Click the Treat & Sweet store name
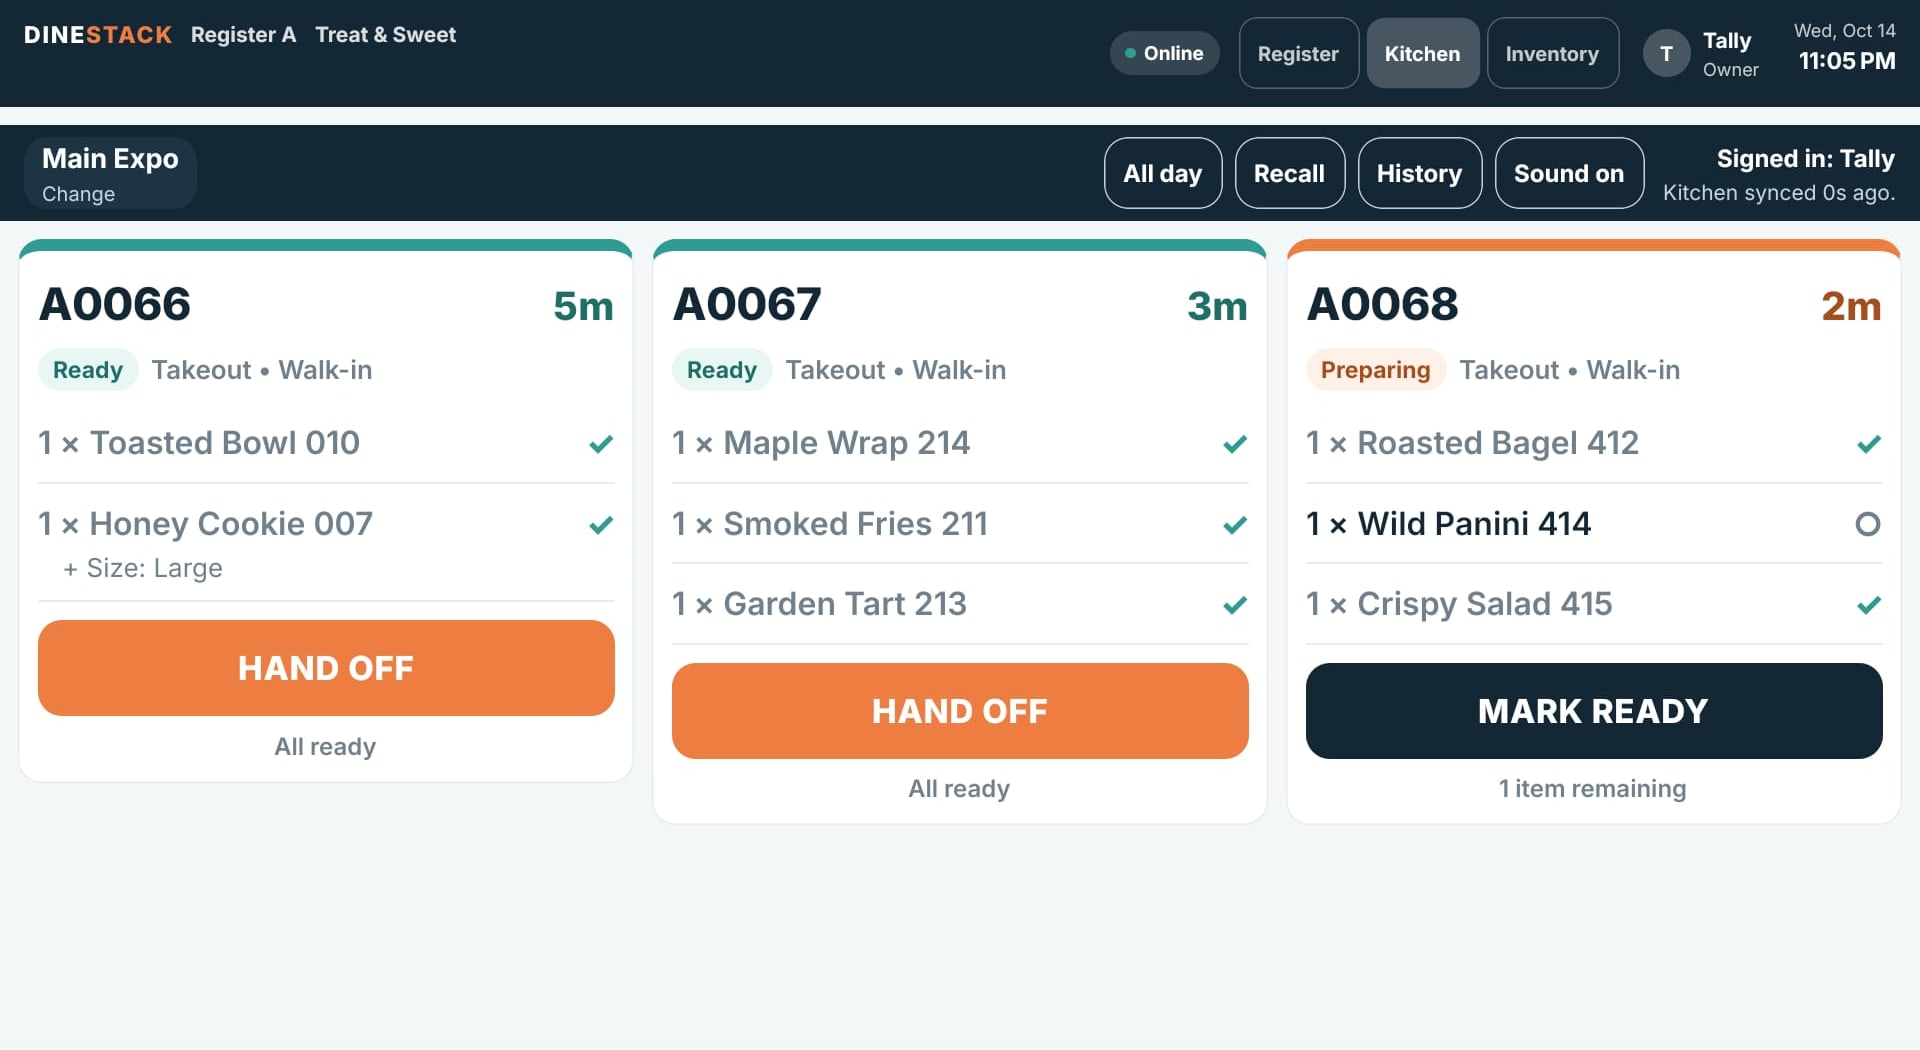 point(385,35)
